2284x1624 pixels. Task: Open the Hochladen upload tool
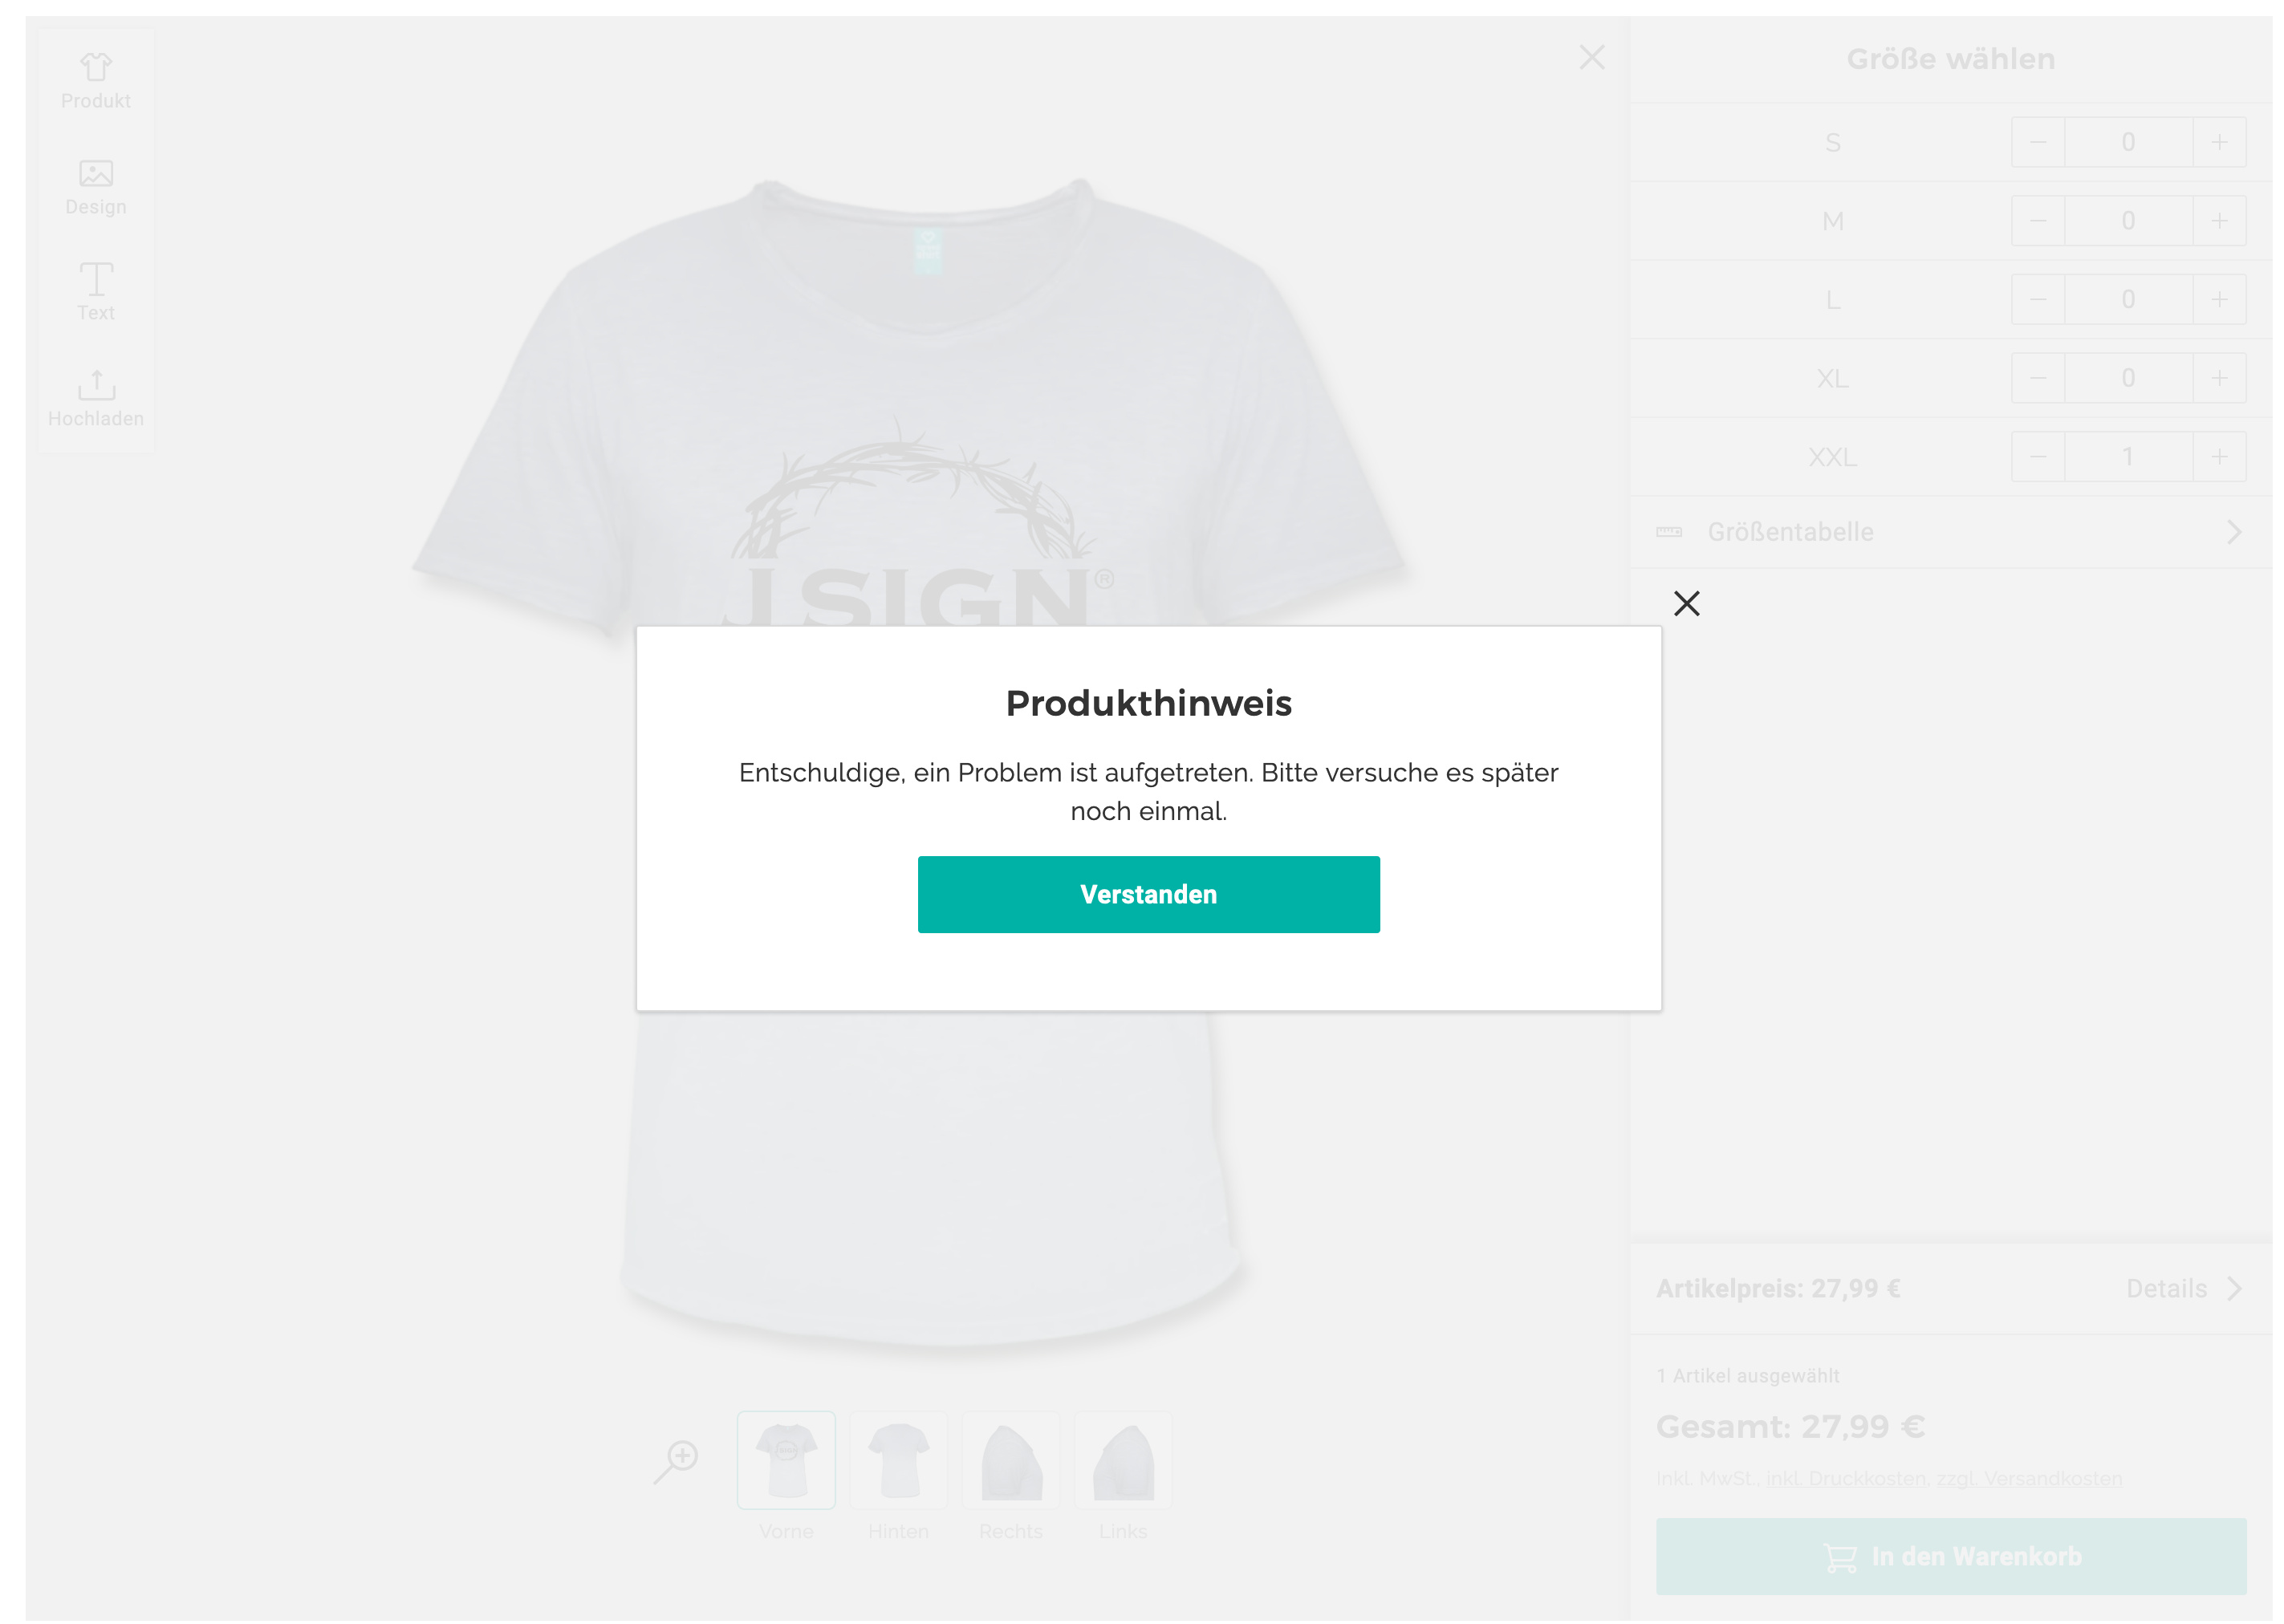click(x=96, y=397)
